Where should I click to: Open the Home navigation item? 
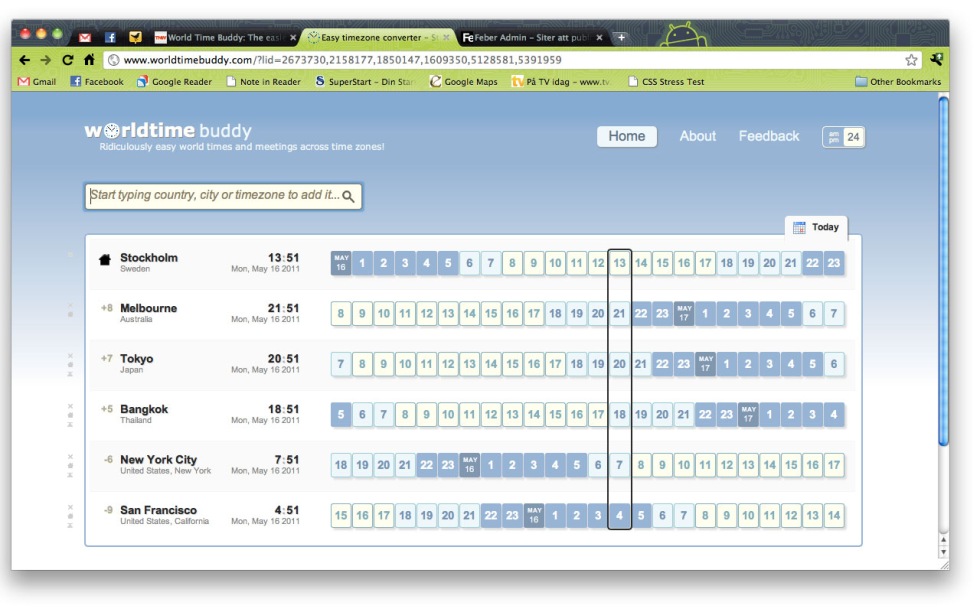click(626, 136)
